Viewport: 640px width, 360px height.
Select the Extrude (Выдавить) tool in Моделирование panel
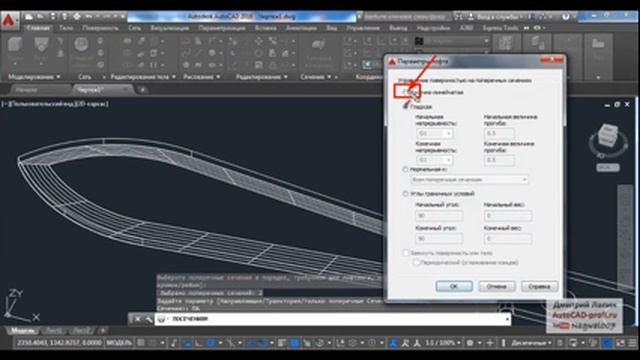41,44
